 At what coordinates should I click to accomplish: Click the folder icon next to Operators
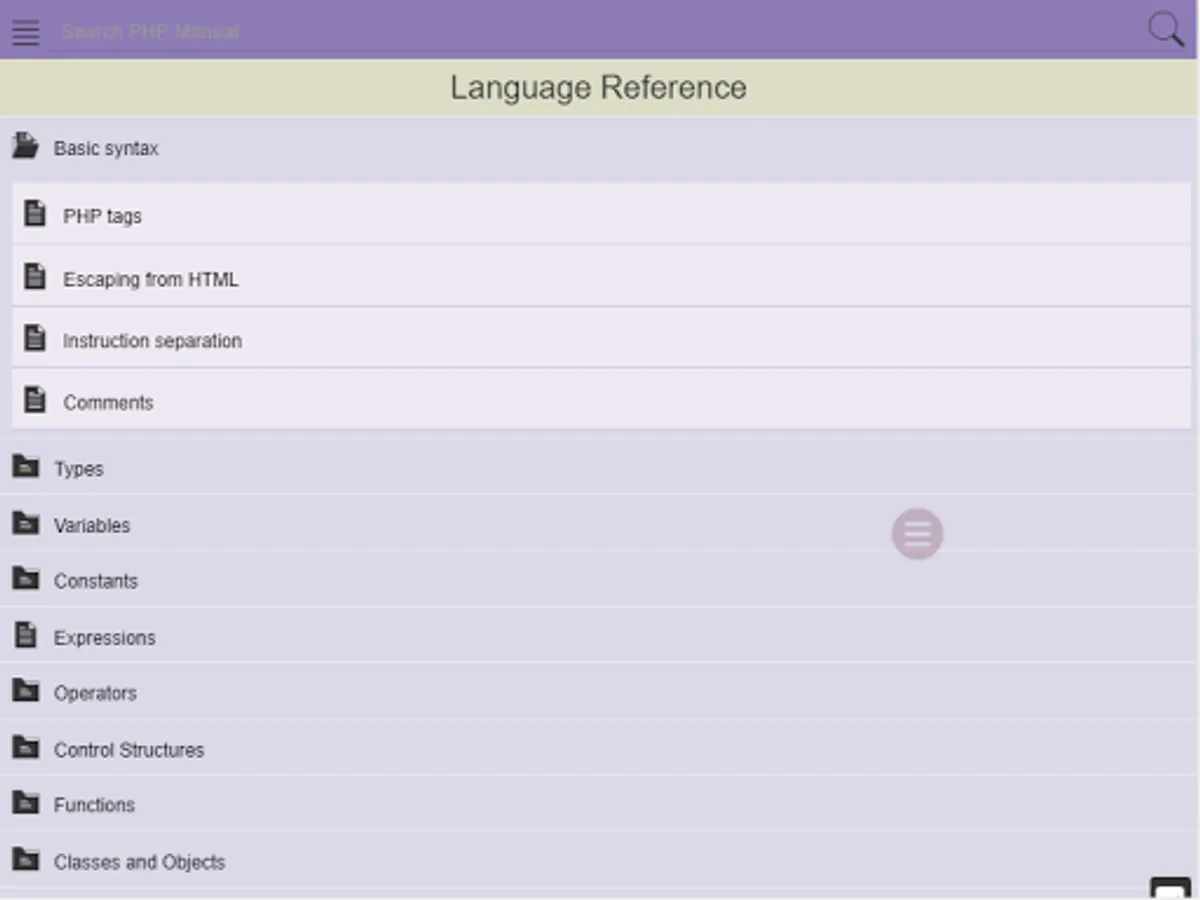(x=26, y=691)
